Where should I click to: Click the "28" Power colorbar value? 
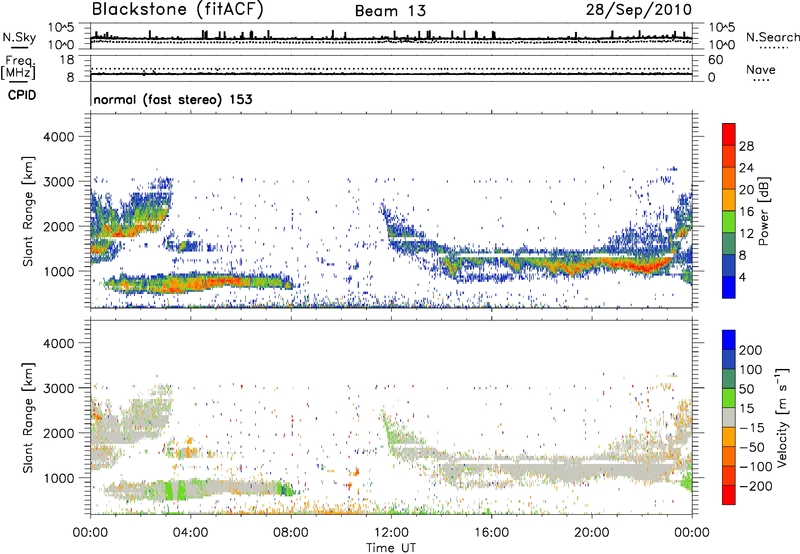(746, 146)
